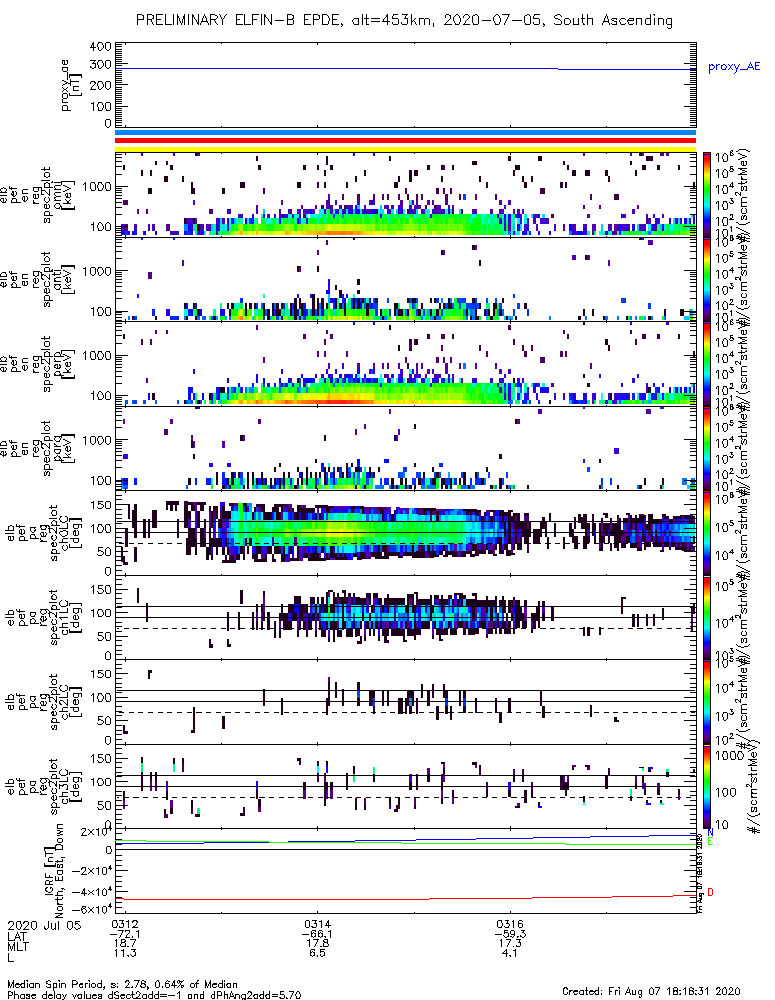Click the latitude value "-72.1"
The width and height of the screenshot is (775, 1000).
pos(124,934)
